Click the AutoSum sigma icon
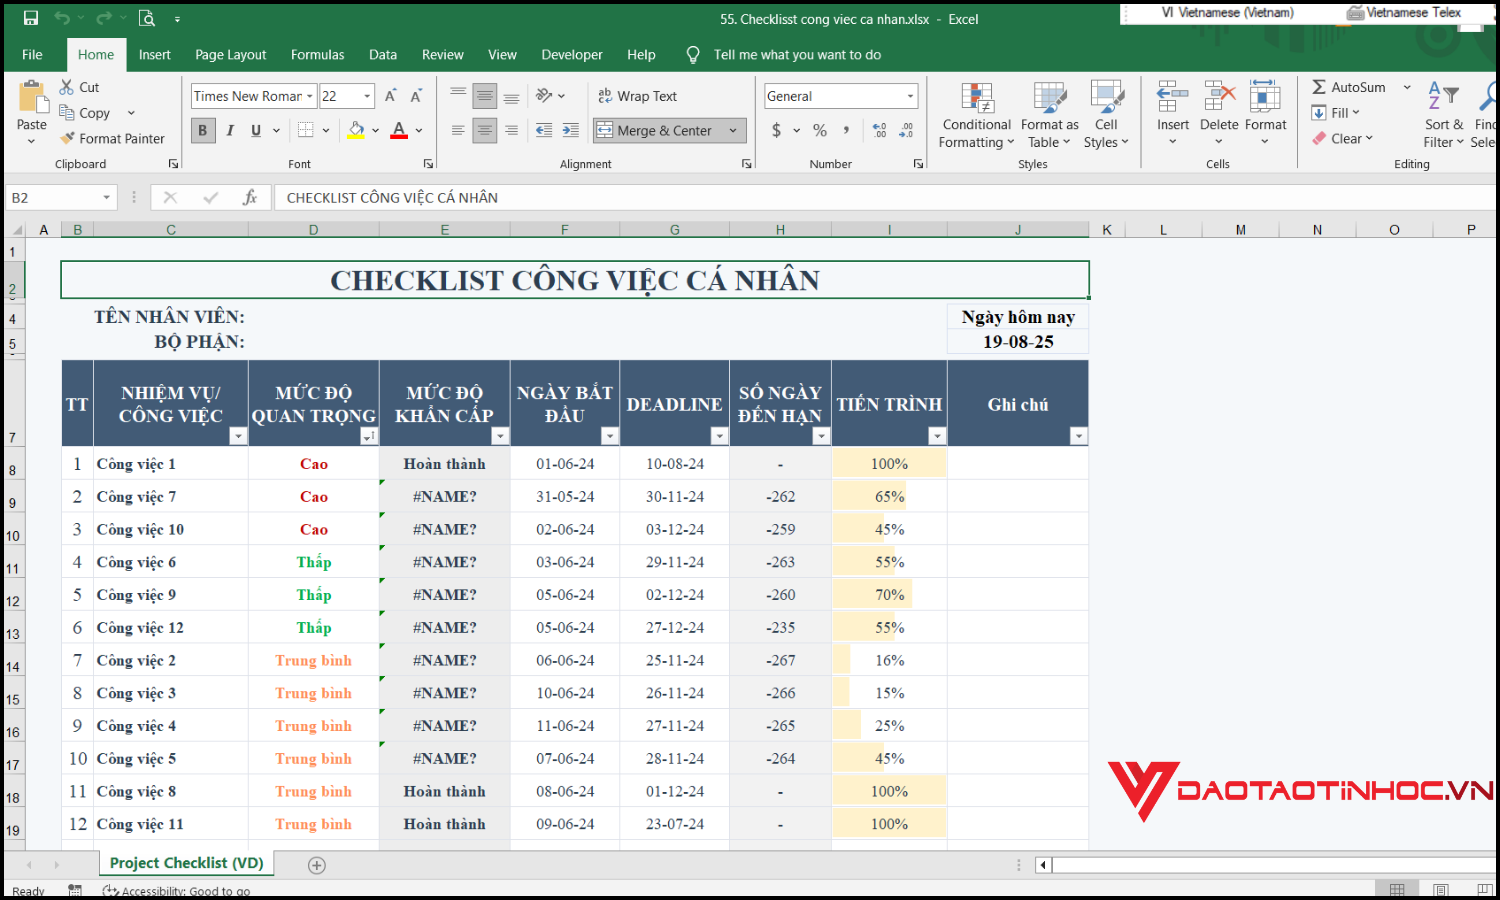Image resolution: width=1500 pixels, height=900 pixels. point(1319,87)
